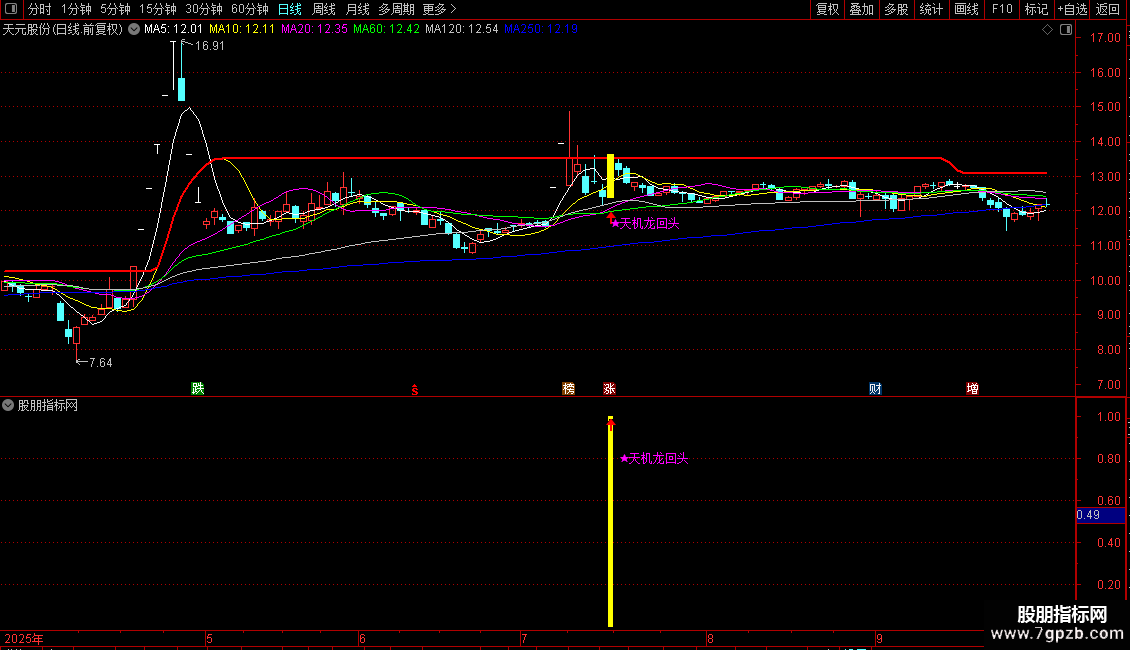Click the yellow signal bar in indicator pane
The image size is (1130, 650).
610,522
